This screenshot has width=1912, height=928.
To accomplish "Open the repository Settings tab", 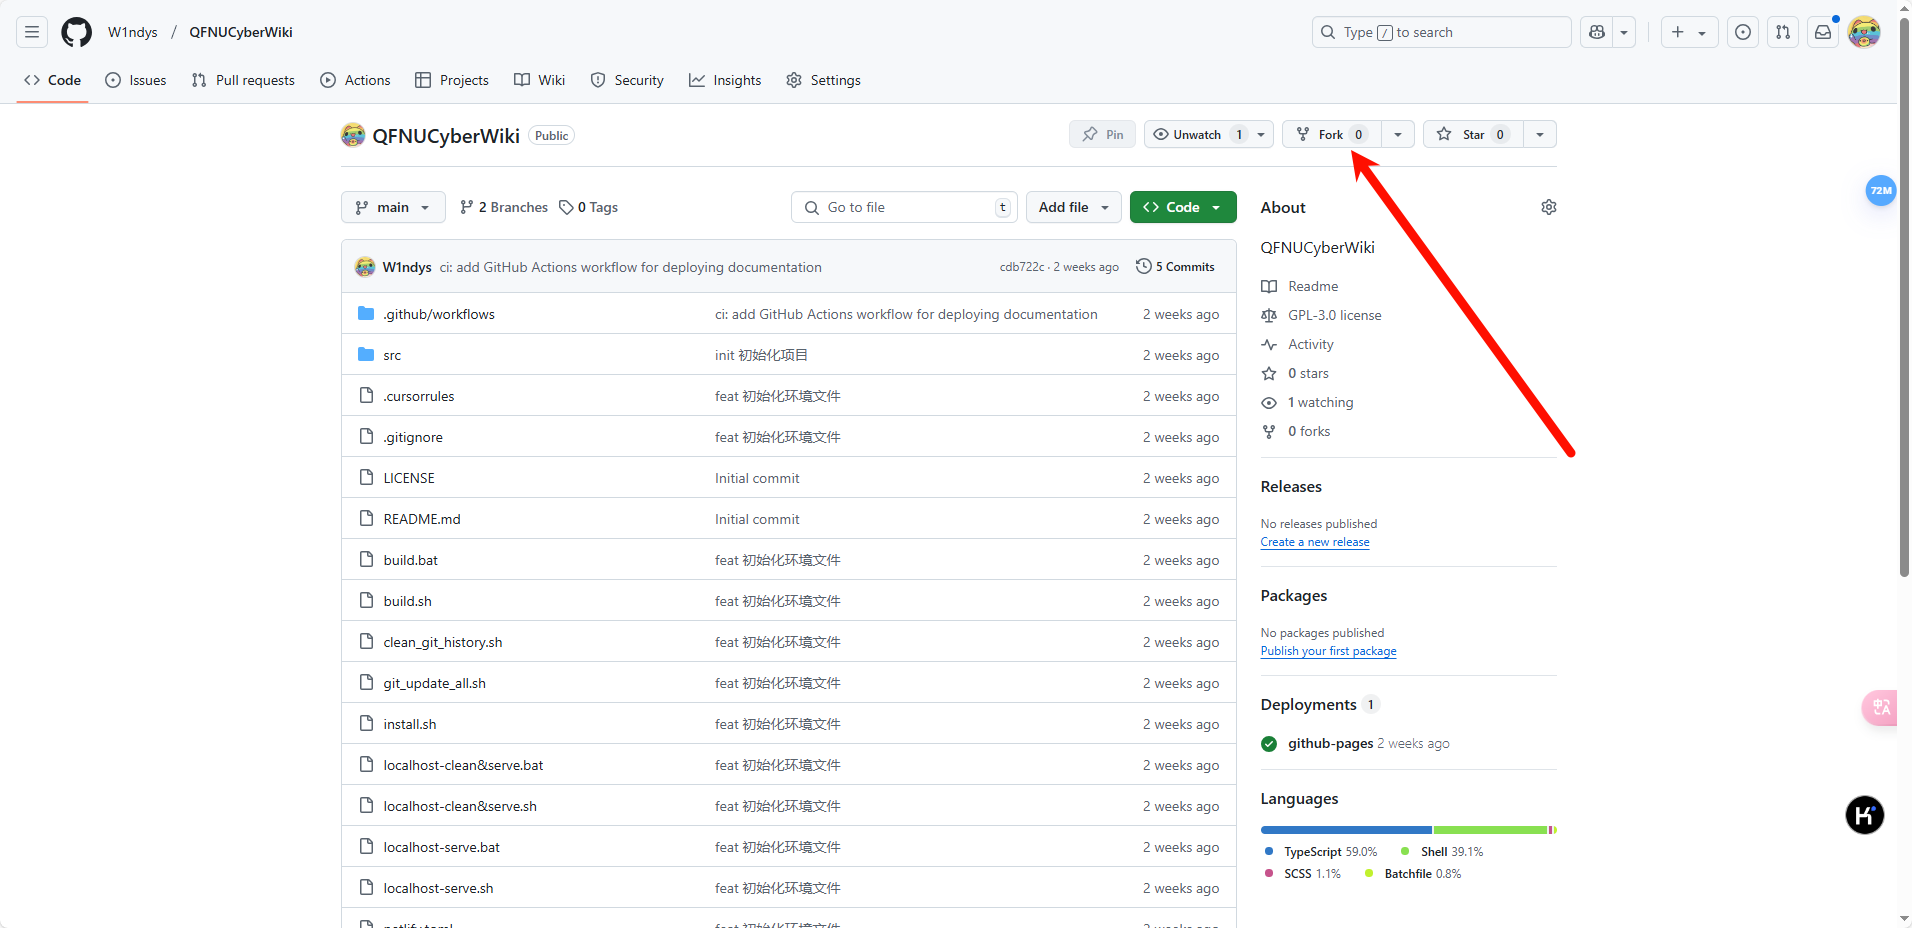I will click(x=823, y=80).
